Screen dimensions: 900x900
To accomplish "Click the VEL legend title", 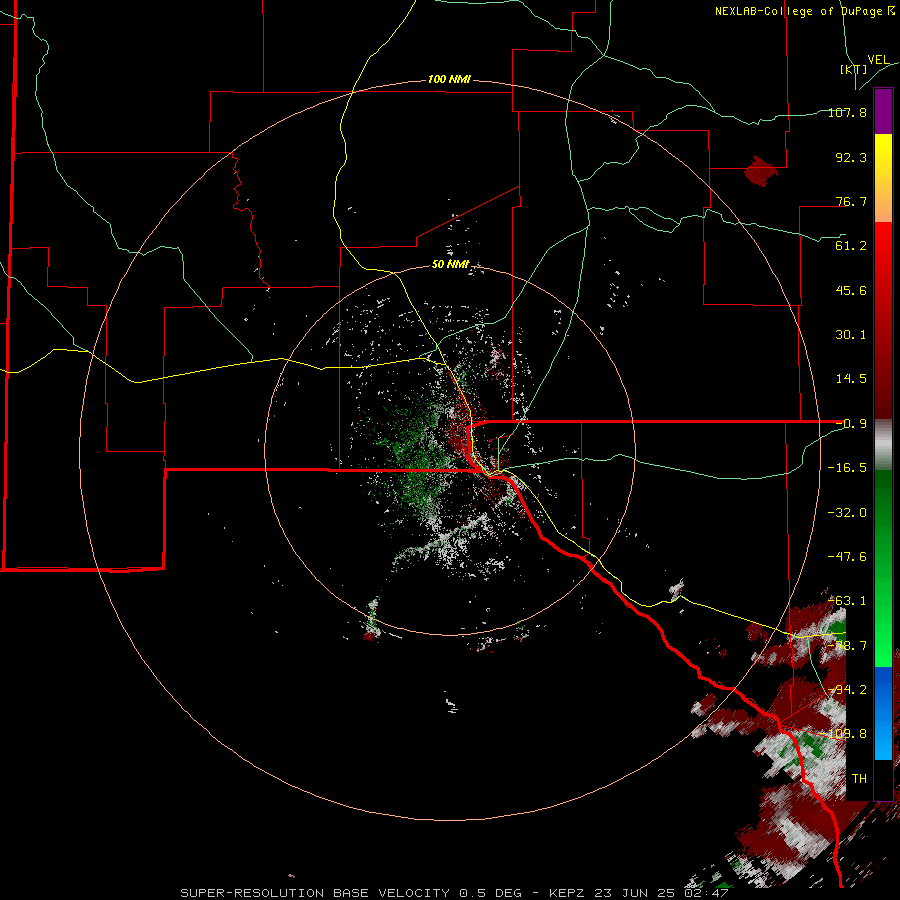I will 878,60.
